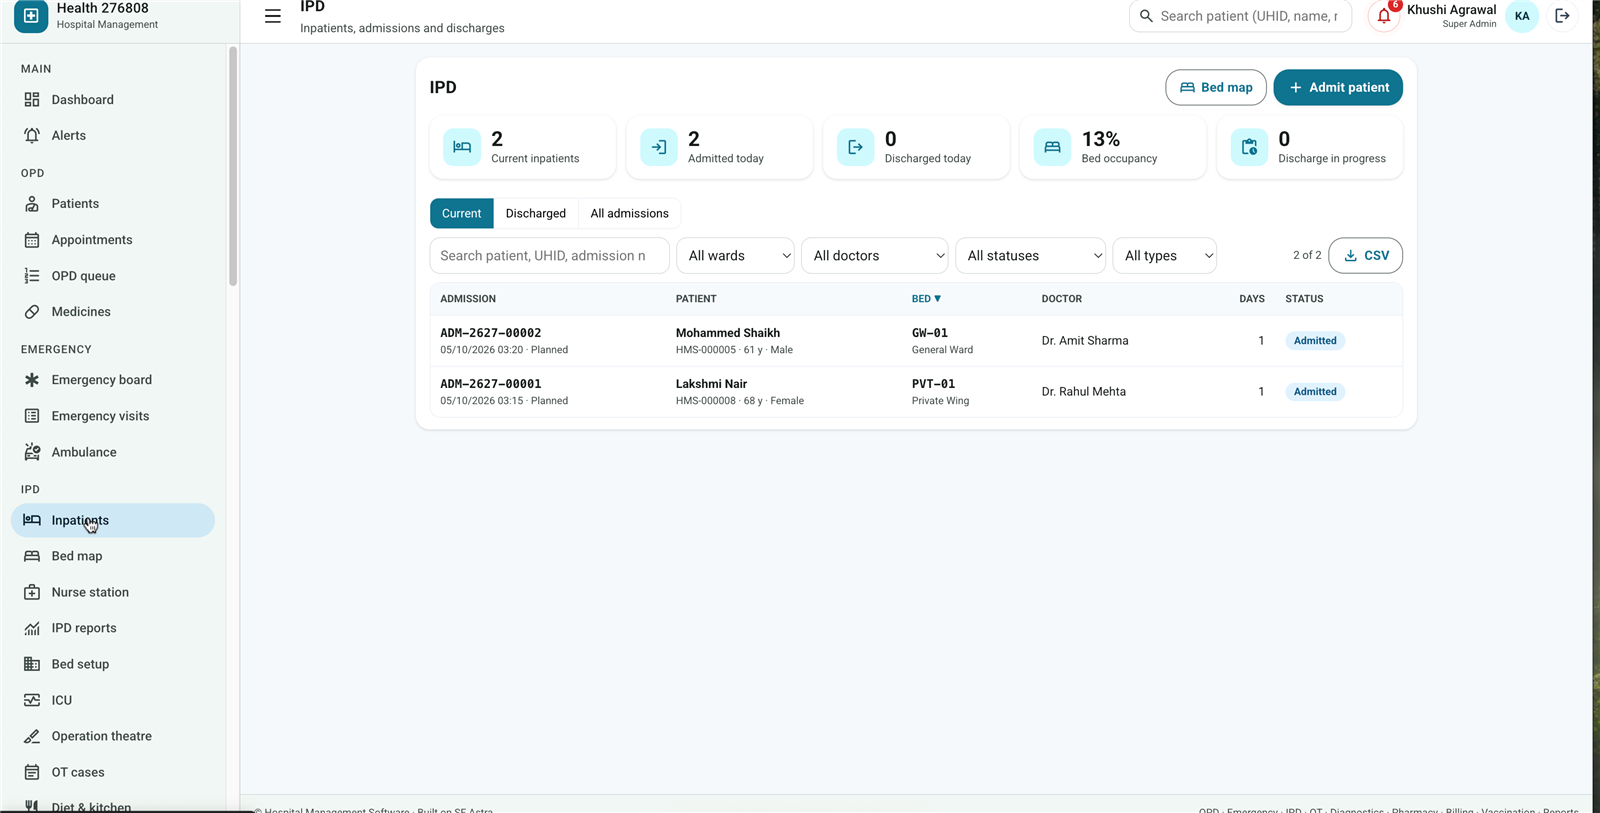
Task: Open Appointments in sidebar
Action: pos(113,240)
